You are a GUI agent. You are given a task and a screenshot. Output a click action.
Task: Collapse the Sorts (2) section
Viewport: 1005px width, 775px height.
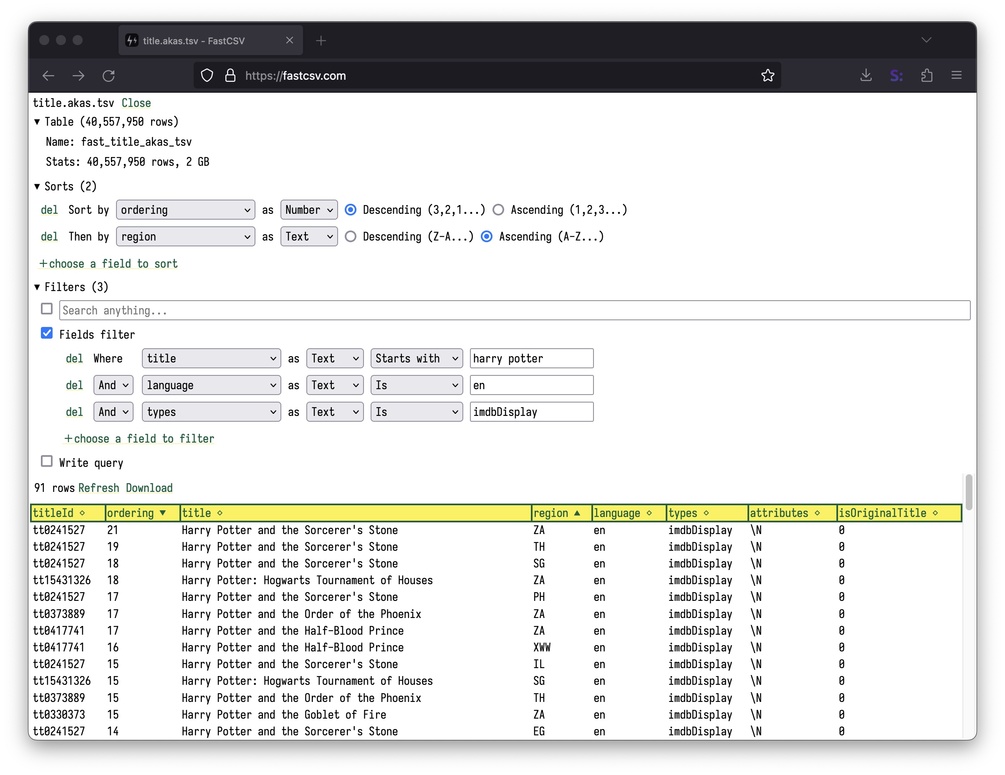click(37, 187)
